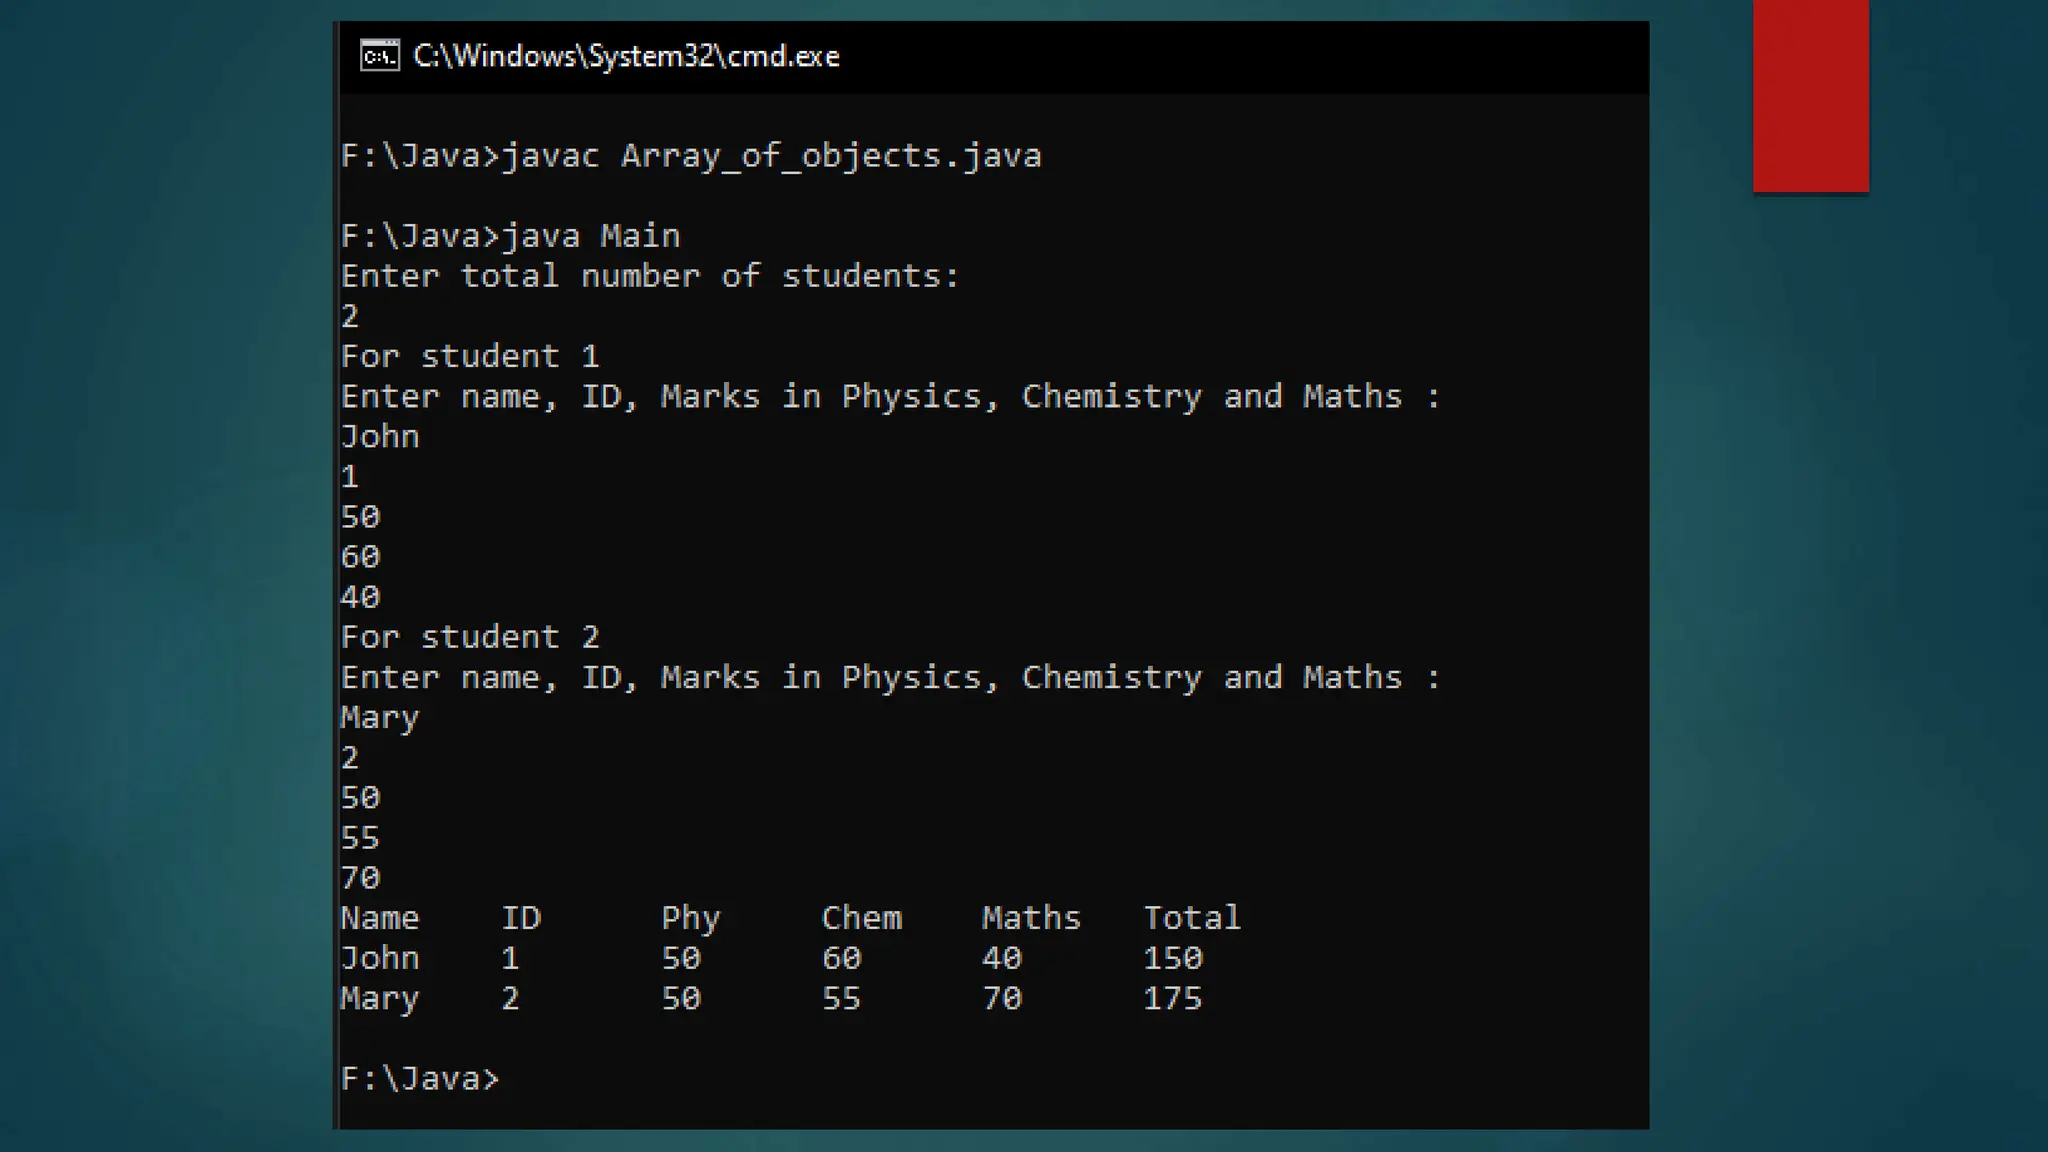
Task: Click the "For student 1" line
Action: point(470,357)
